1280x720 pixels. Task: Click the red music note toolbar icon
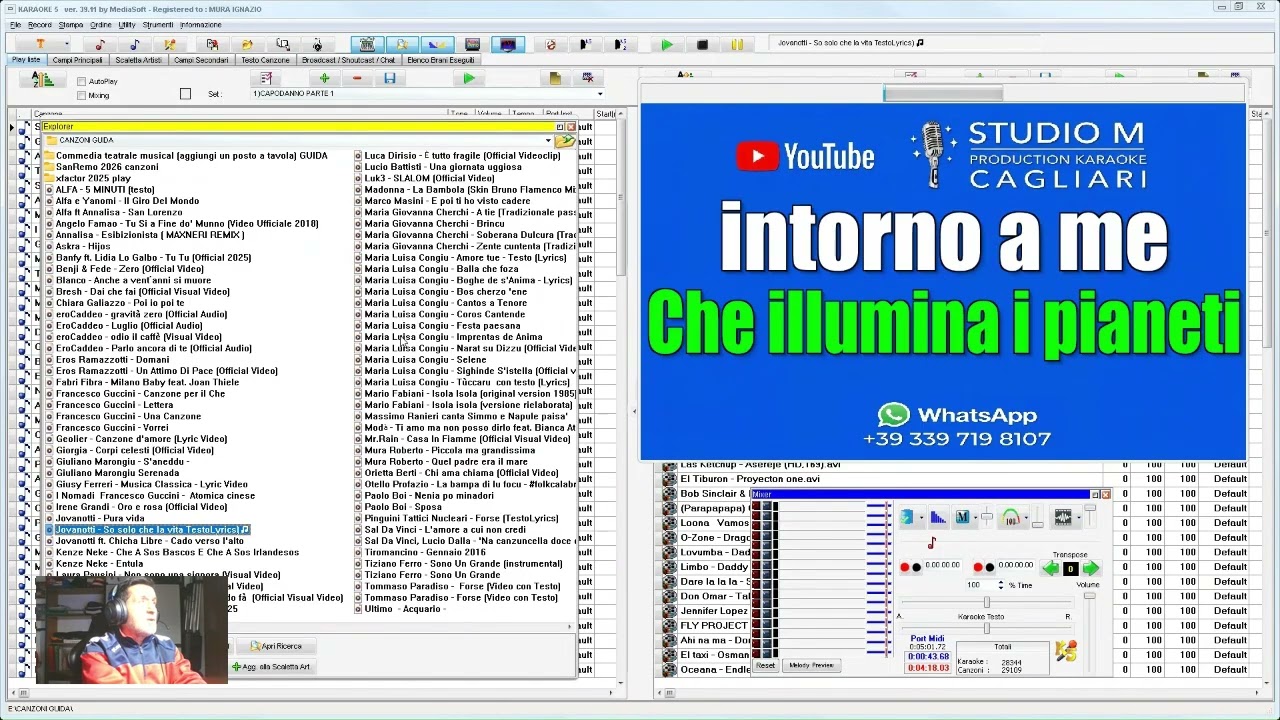click(x=99, y=44)
